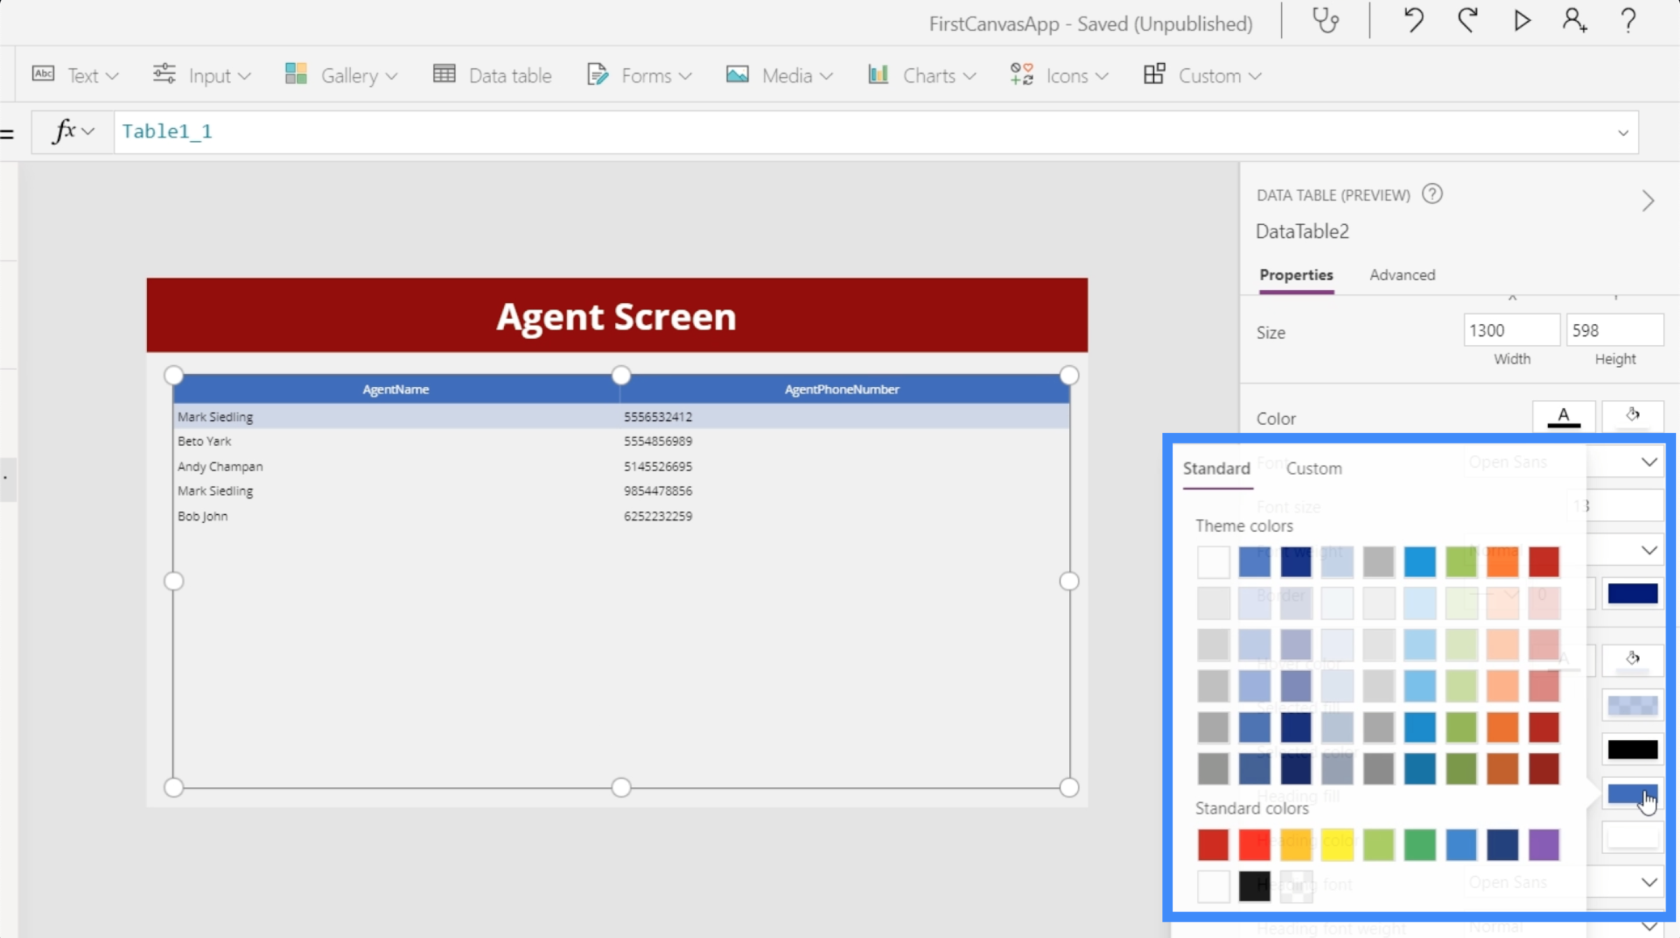Image resolution: width=1680 pixels, height=938 pixels.
Task: Open the Help question mark
Action: pos(1628,21)
